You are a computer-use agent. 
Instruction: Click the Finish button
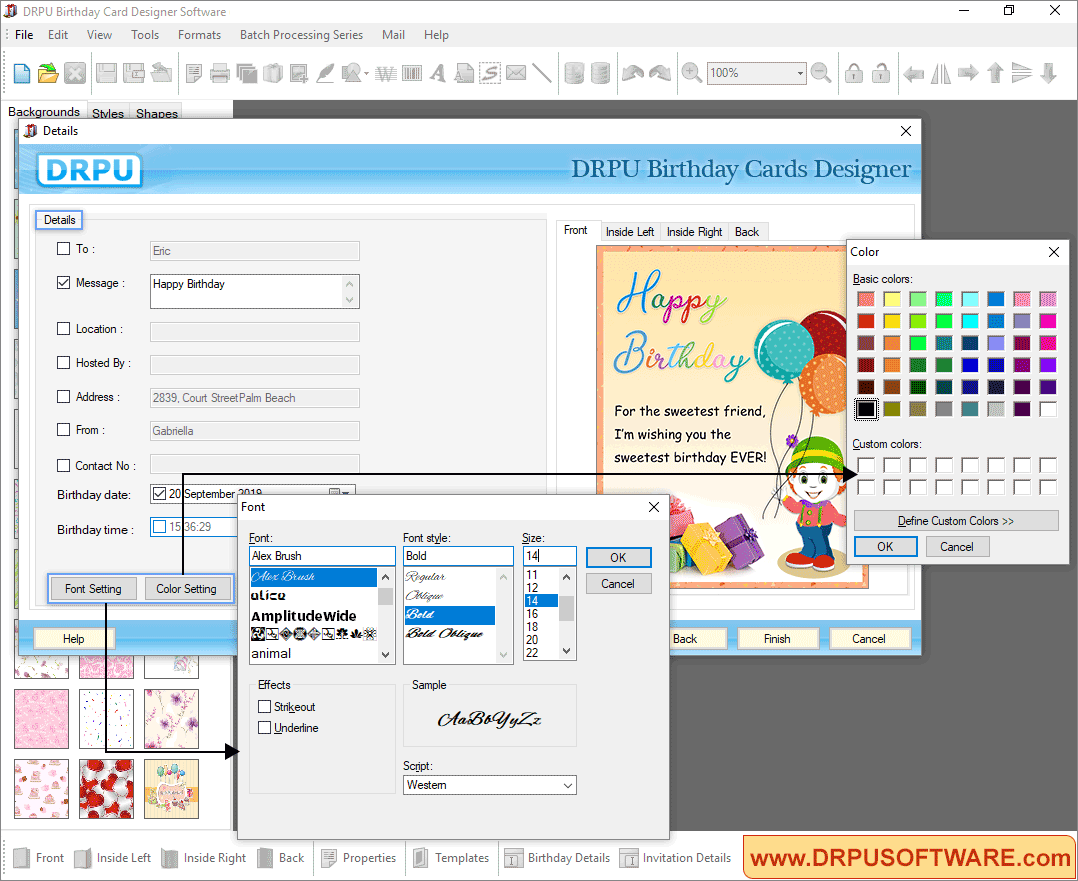point(778,639)
